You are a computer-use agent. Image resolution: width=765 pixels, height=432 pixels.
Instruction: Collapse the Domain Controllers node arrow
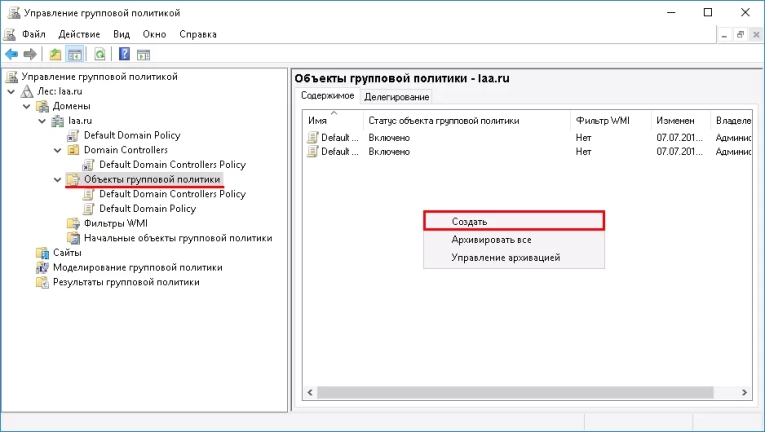pyautogui.click(x=57, y=150)
